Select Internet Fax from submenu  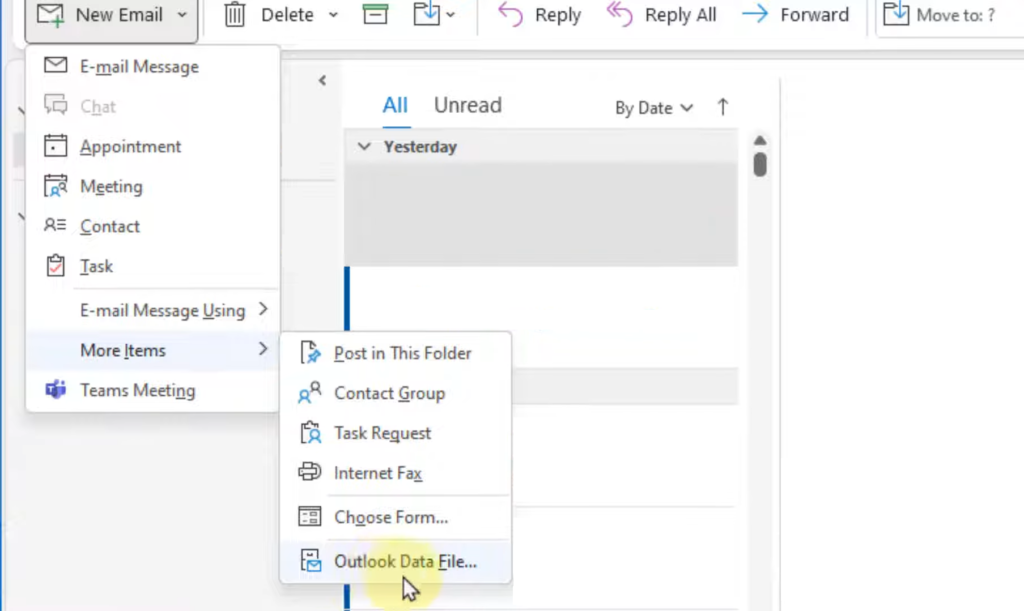click(x=396, y=473)
